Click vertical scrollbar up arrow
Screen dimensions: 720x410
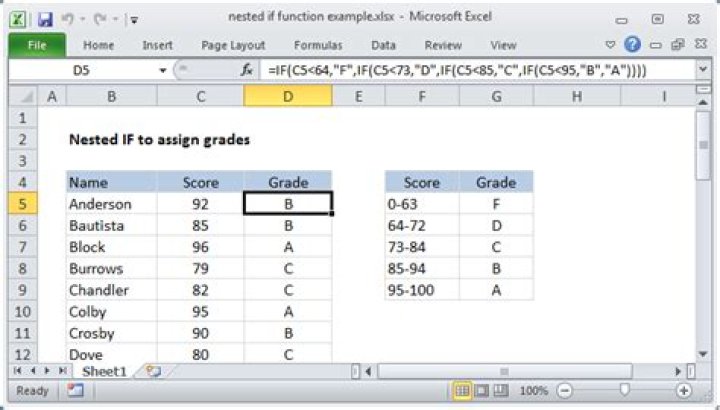tap(703, 102)
